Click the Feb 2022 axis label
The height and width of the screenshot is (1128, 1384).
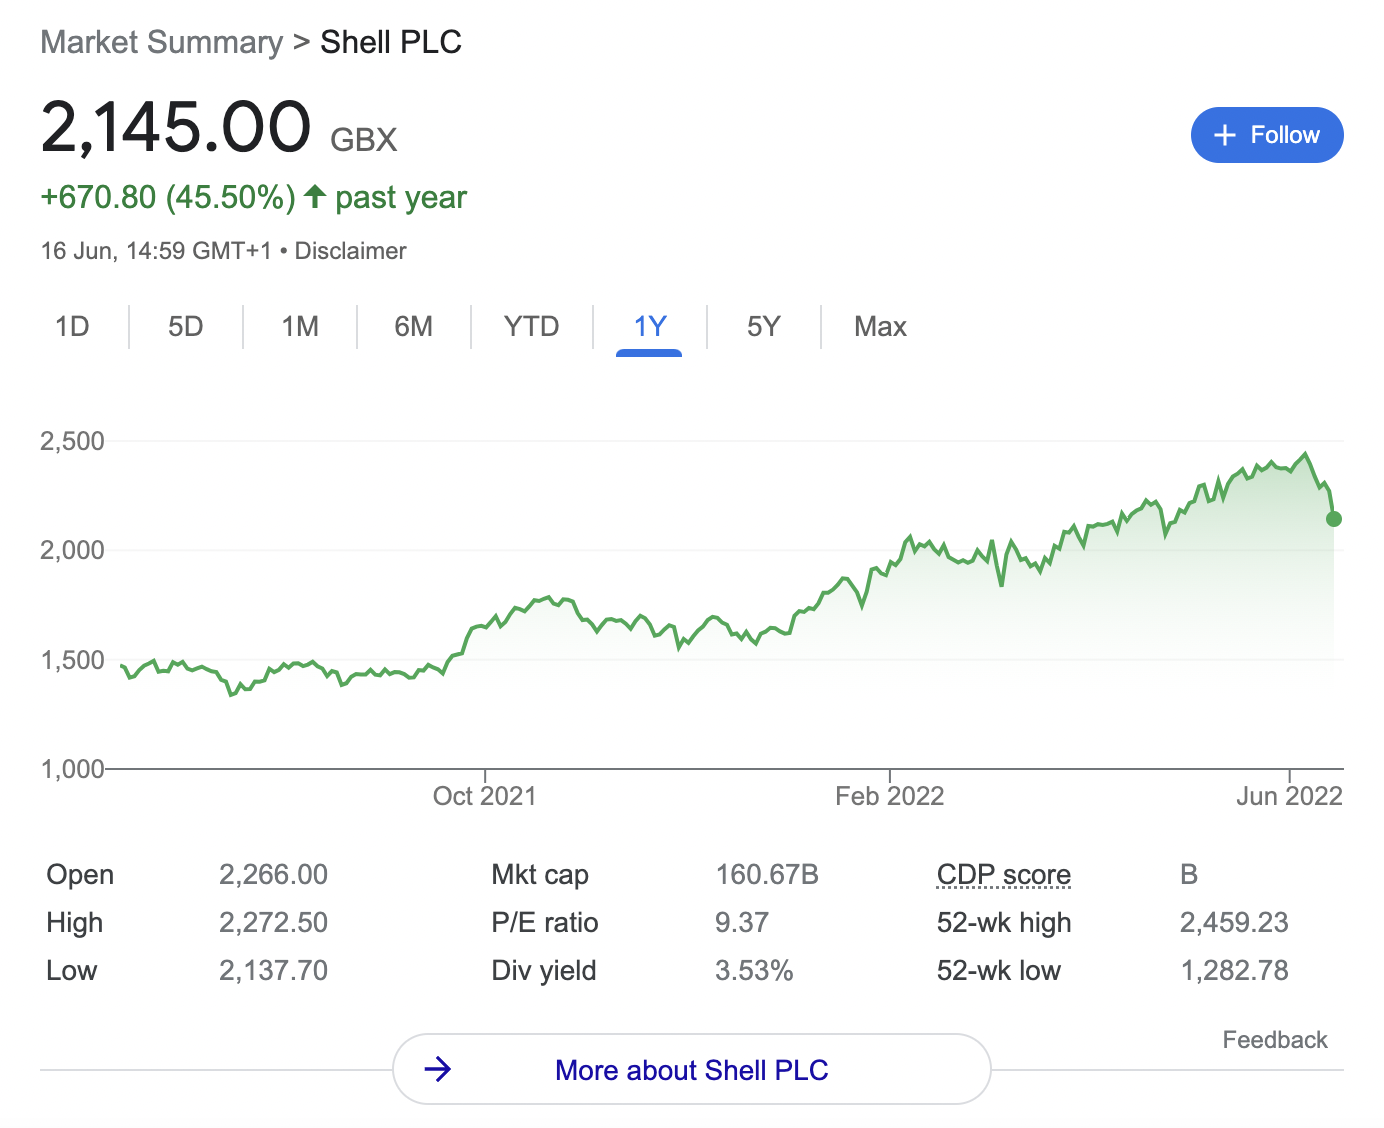(890, 796)
